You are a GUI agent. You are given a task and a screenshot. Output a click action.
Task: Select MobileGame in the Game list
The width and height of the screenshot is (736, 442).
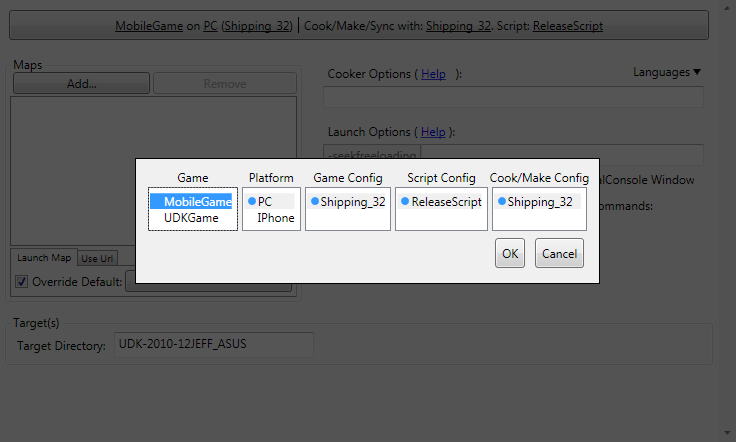point(192,201)
